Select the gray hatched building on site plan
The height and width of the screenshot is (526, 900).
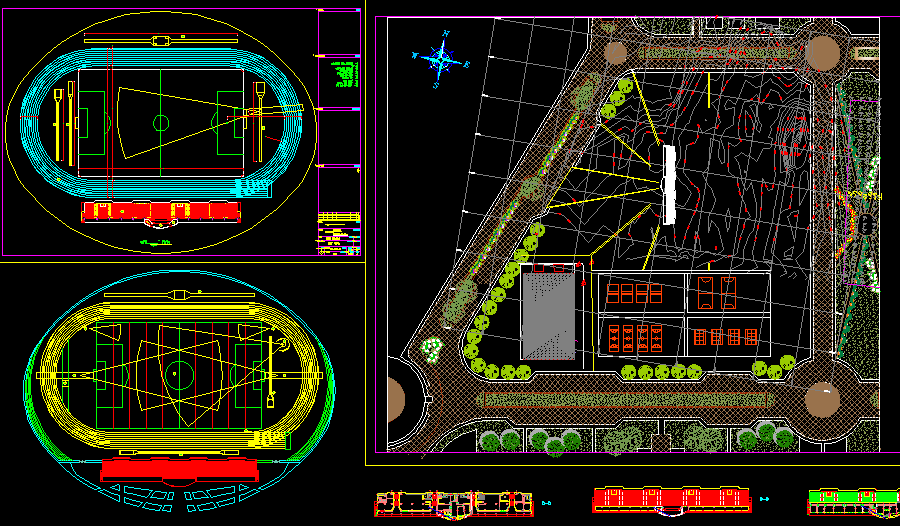pos(548,316)
